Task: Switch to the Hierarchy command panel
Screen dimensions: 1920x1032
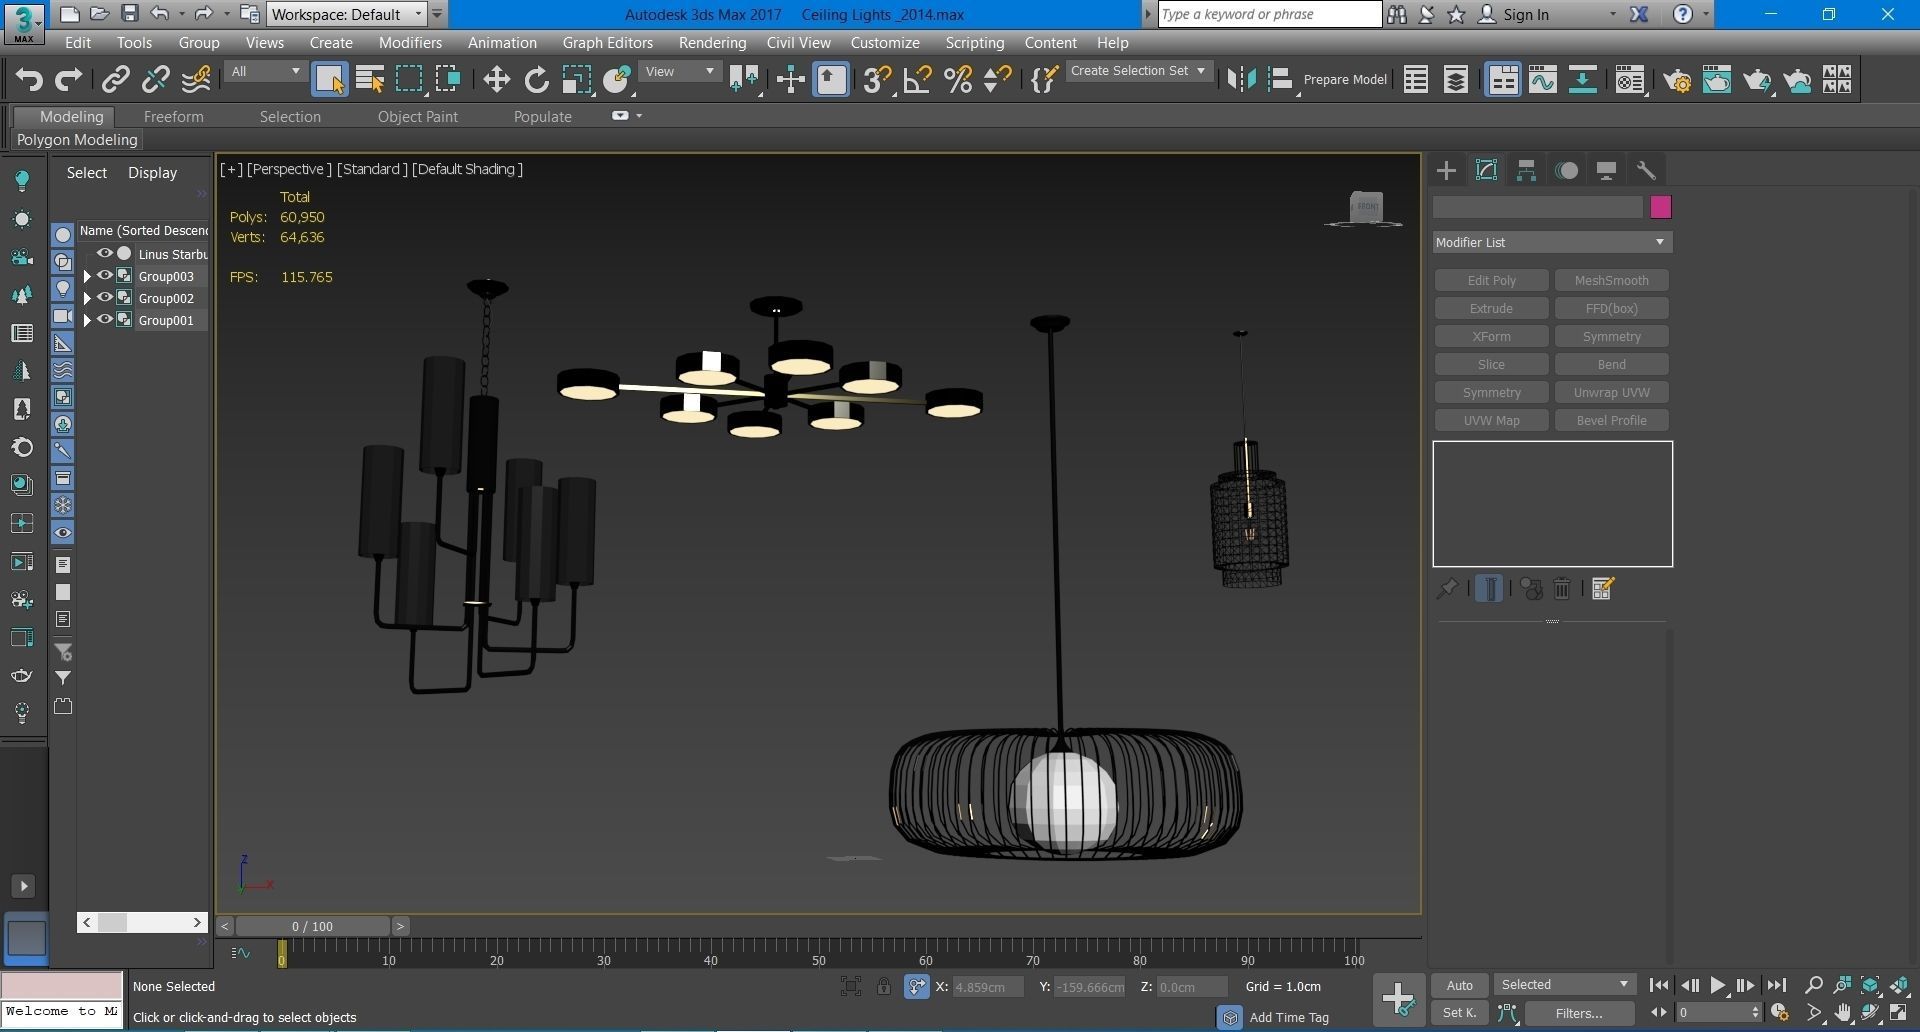Action: point(1526,171)
